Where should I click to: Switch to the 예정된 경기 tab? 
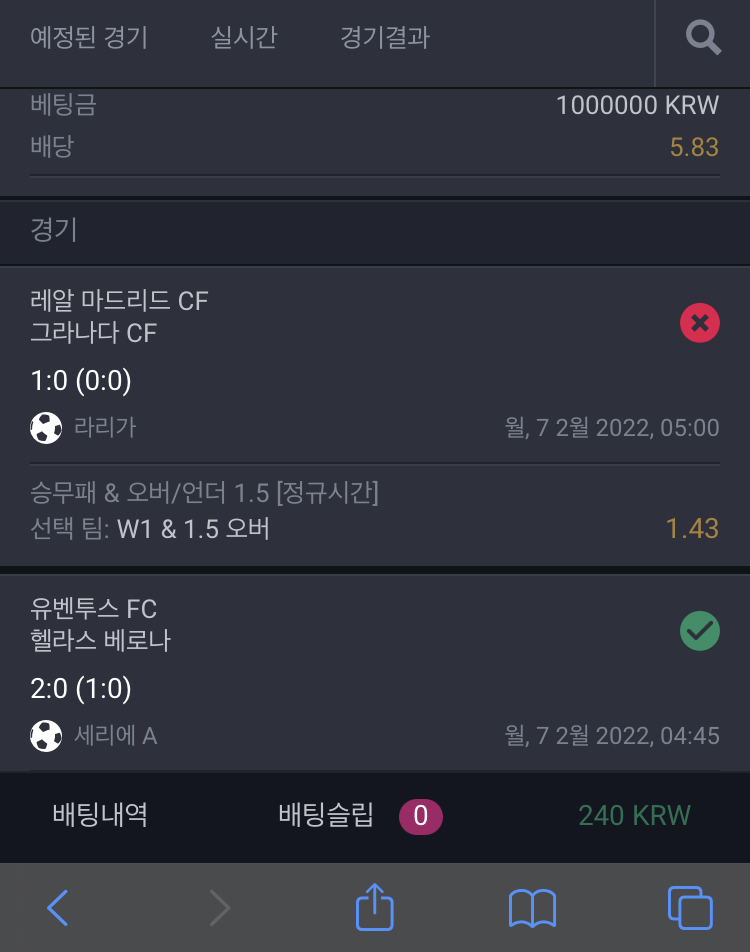pyautogui.click(x=89, y=38)
